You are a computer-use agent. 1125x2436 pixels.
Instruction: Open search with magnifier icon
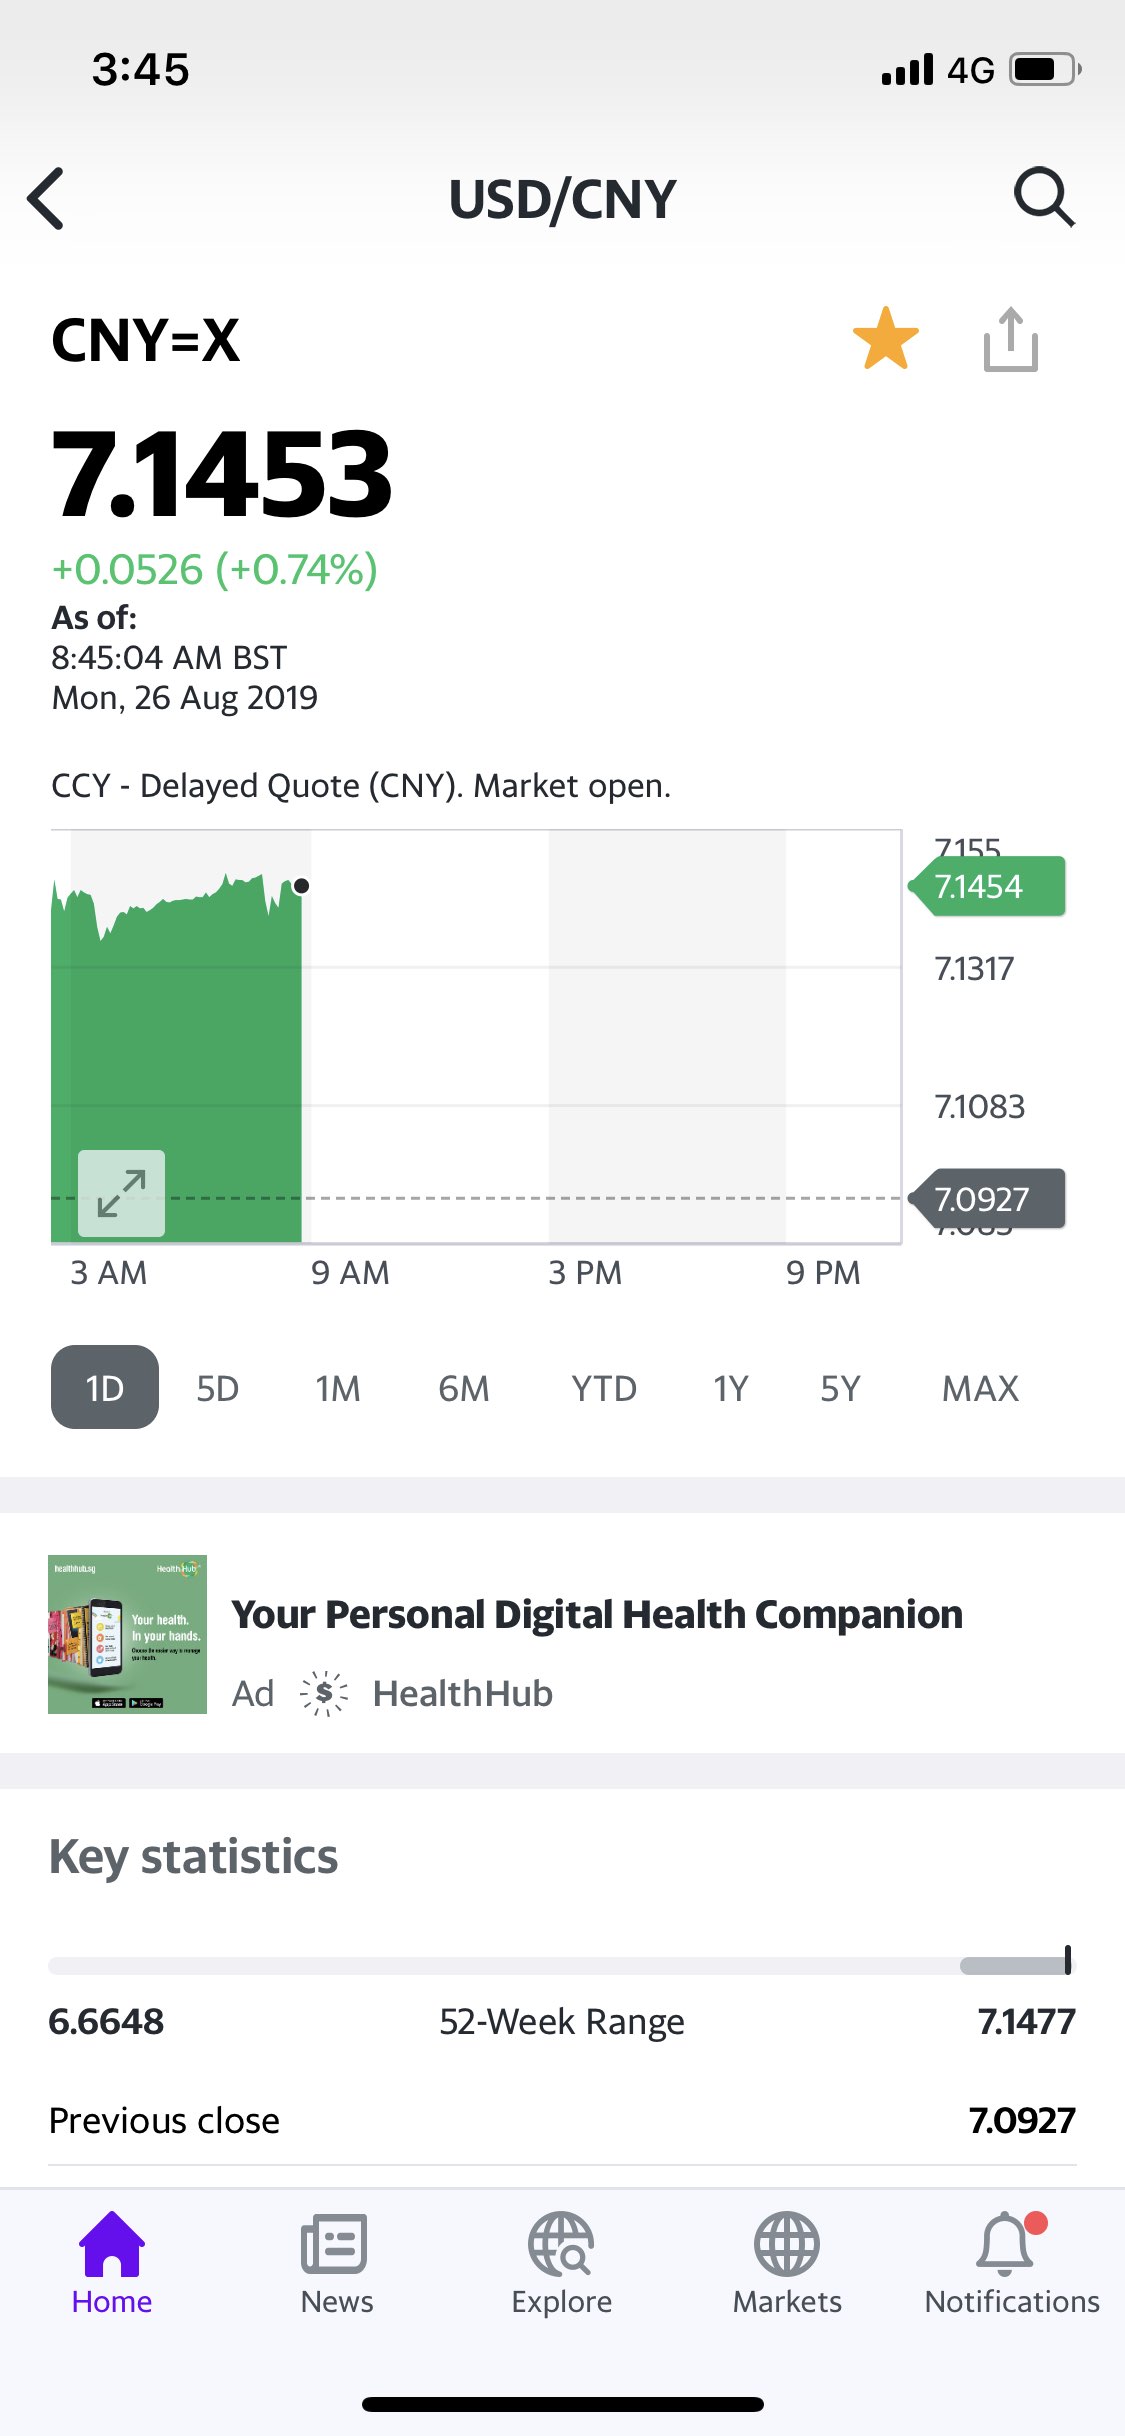[1044, 197]
